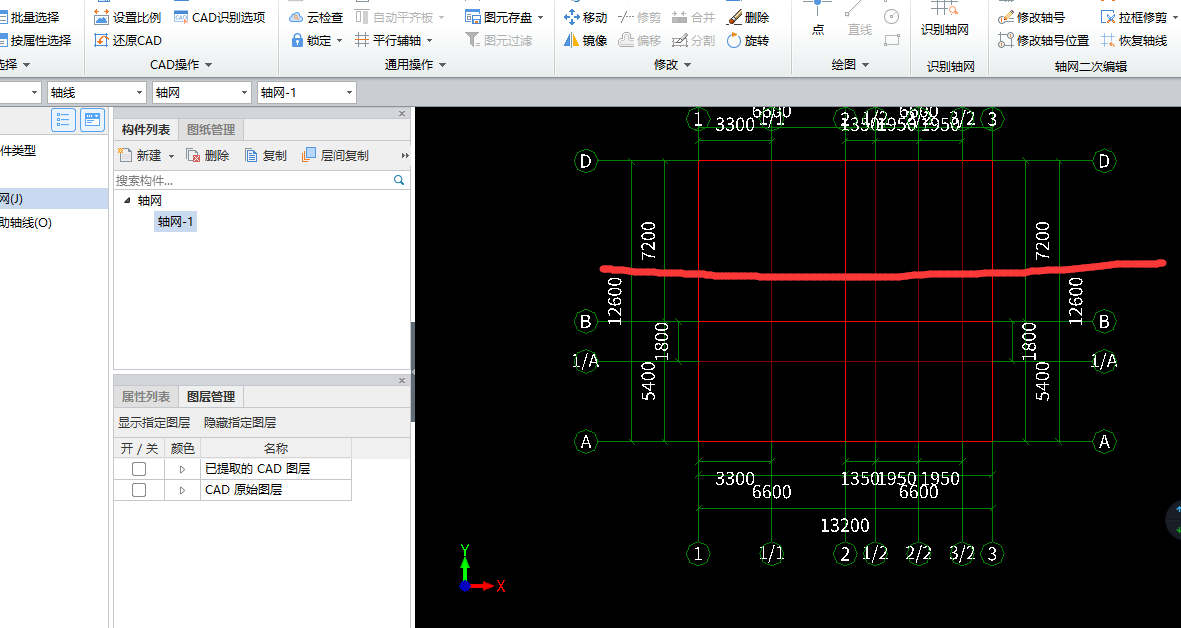Image resolution: width=1181 pixels, height=628 pixels.
Task: Click the 13200 dimension label in drawing
Action: tap(845, 525)
